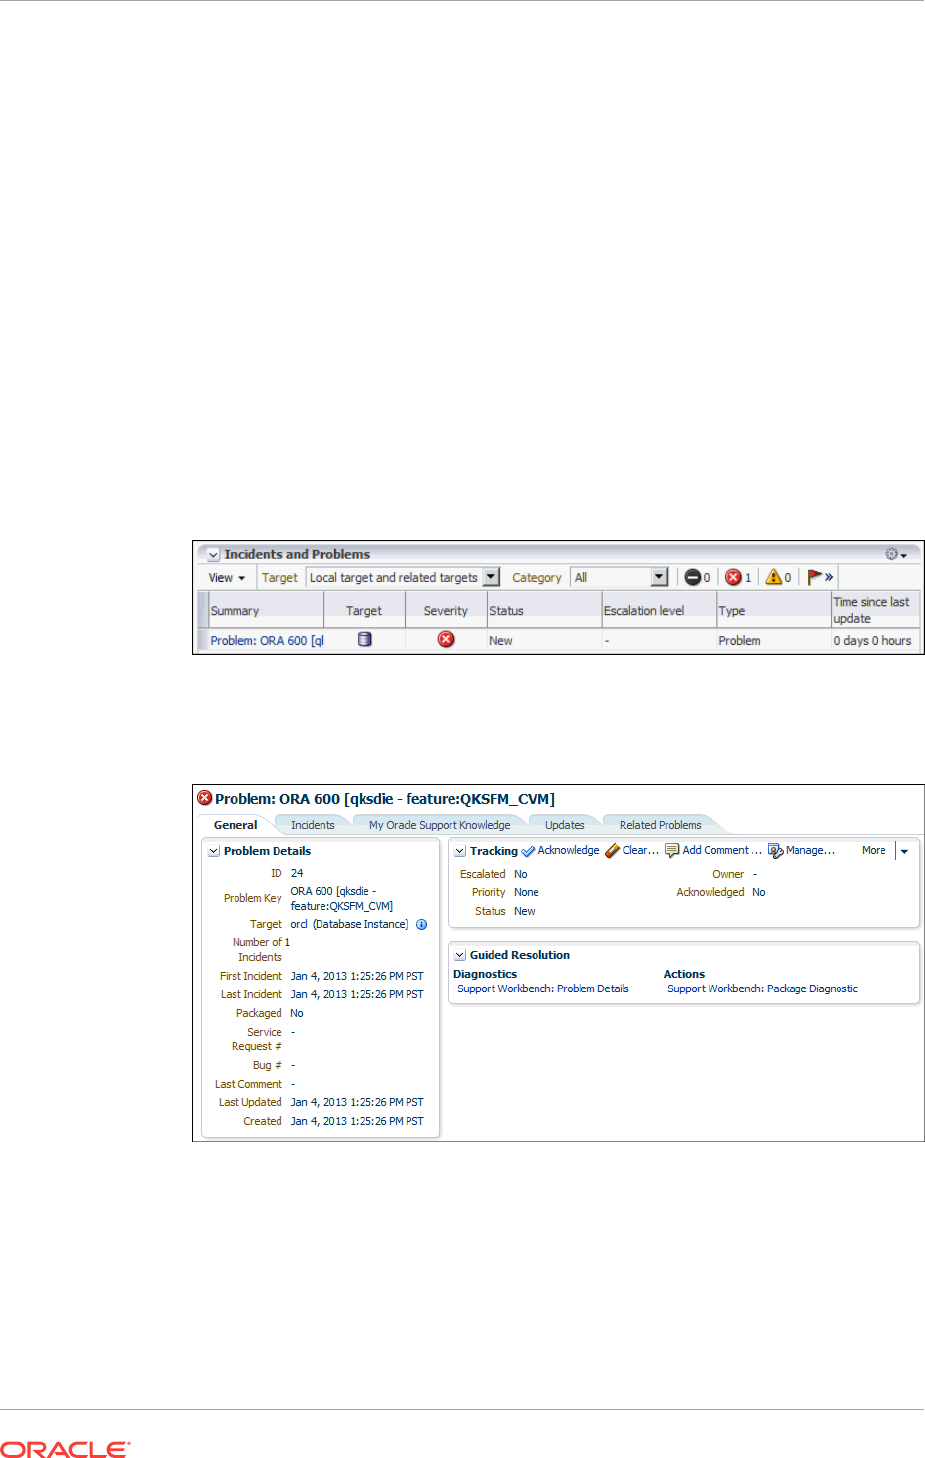The image size is (925, 1458).
Task: Click the red severity icon in problem row
Action: click(x=446, y=639)
